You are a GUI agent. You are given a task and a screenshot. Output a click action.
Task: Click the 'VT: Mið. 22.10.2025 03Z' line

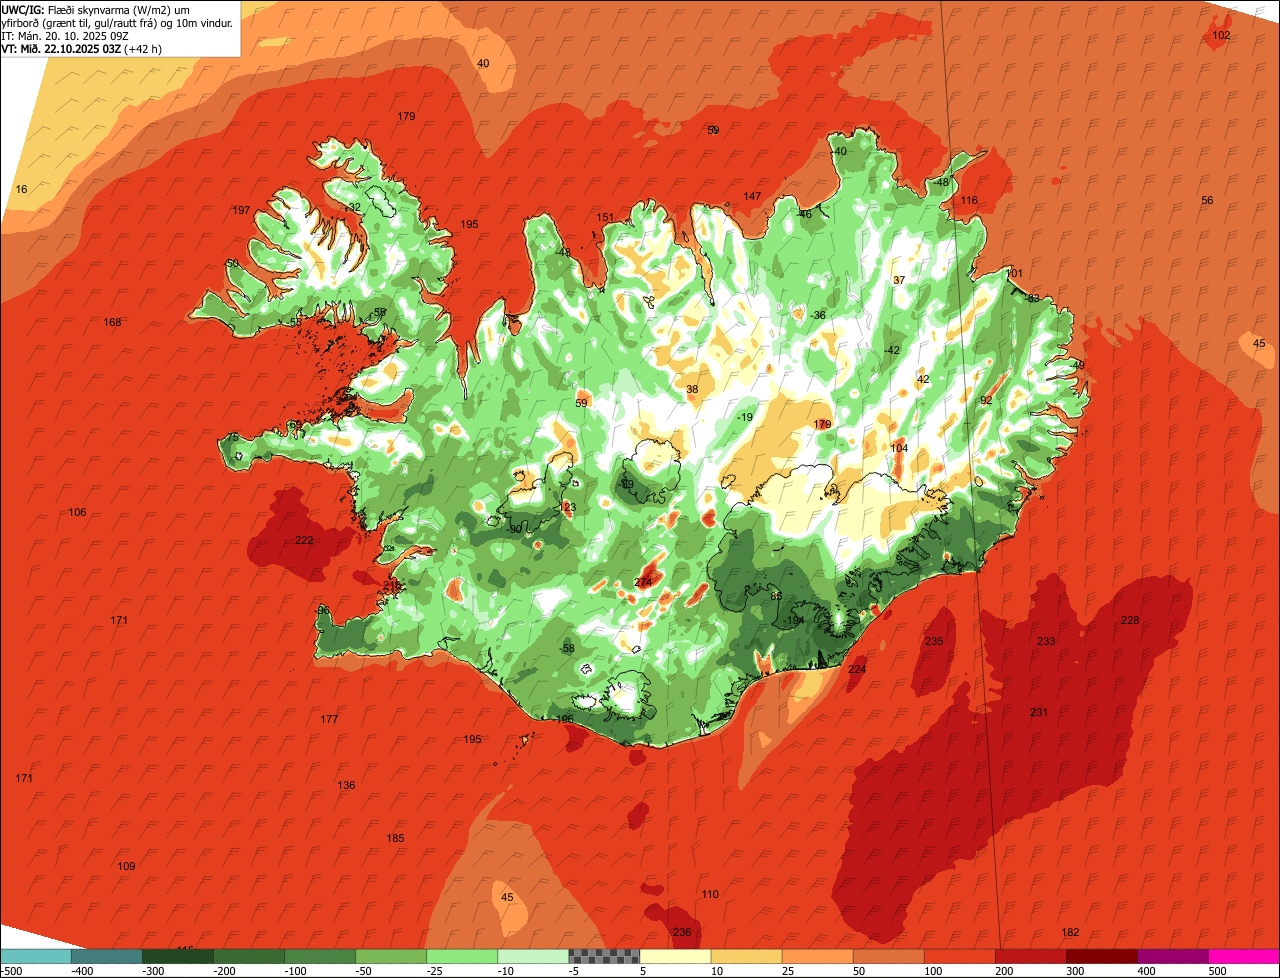[x=81, y=49]
